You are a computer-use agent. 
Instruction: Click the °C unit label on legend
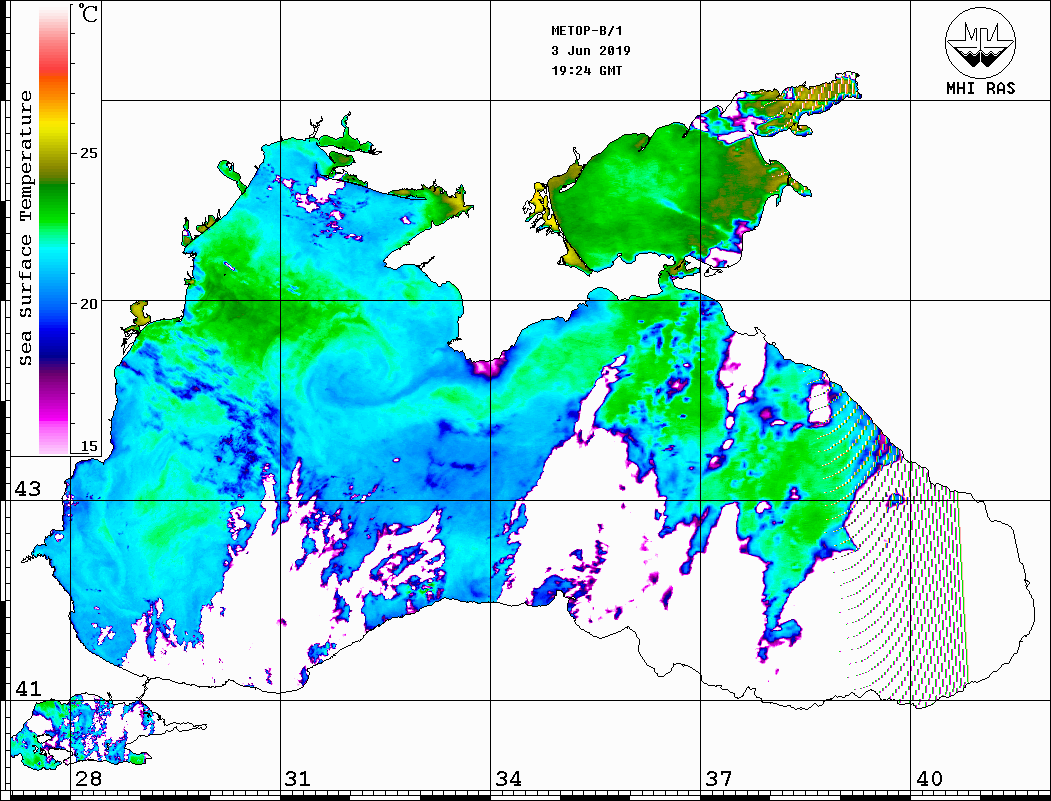pos(88,13)
